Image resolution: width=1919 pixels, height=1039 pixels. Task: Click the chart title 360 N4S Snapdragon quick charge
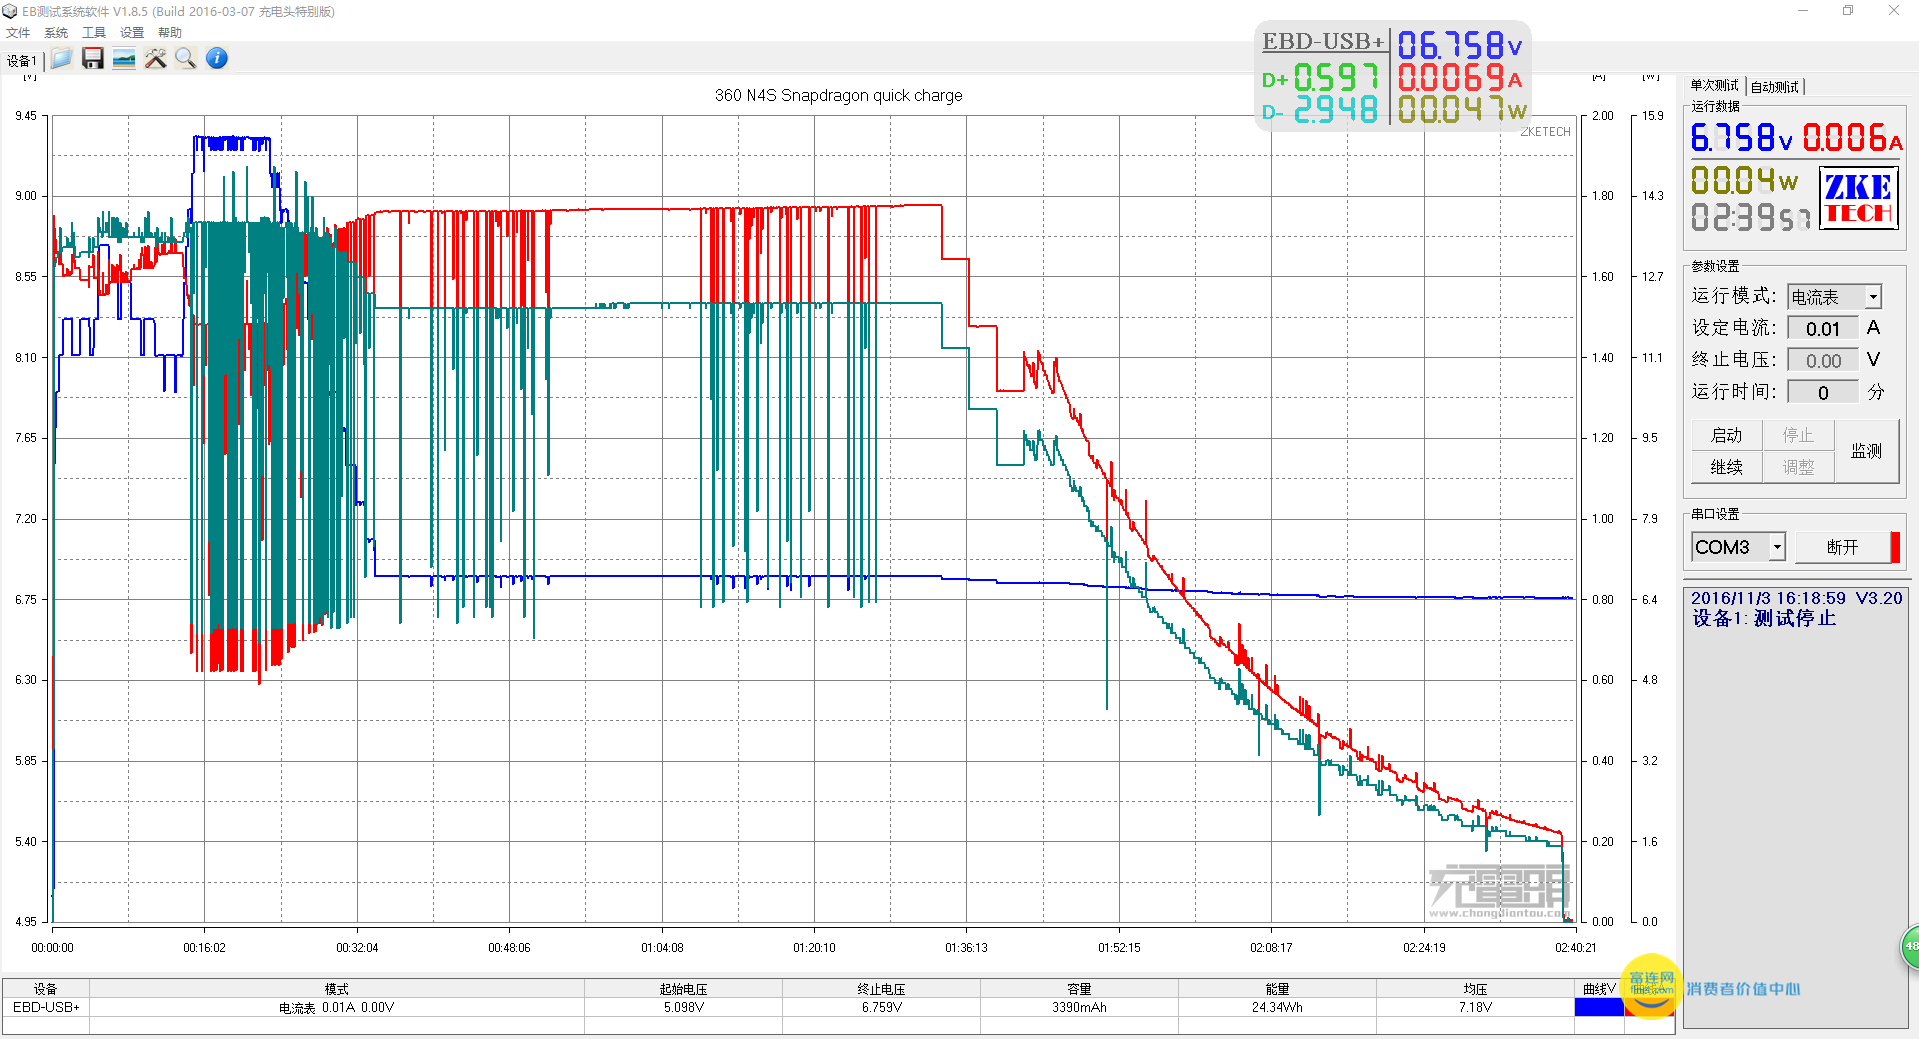pyautogui.click(x=838, y=95)
